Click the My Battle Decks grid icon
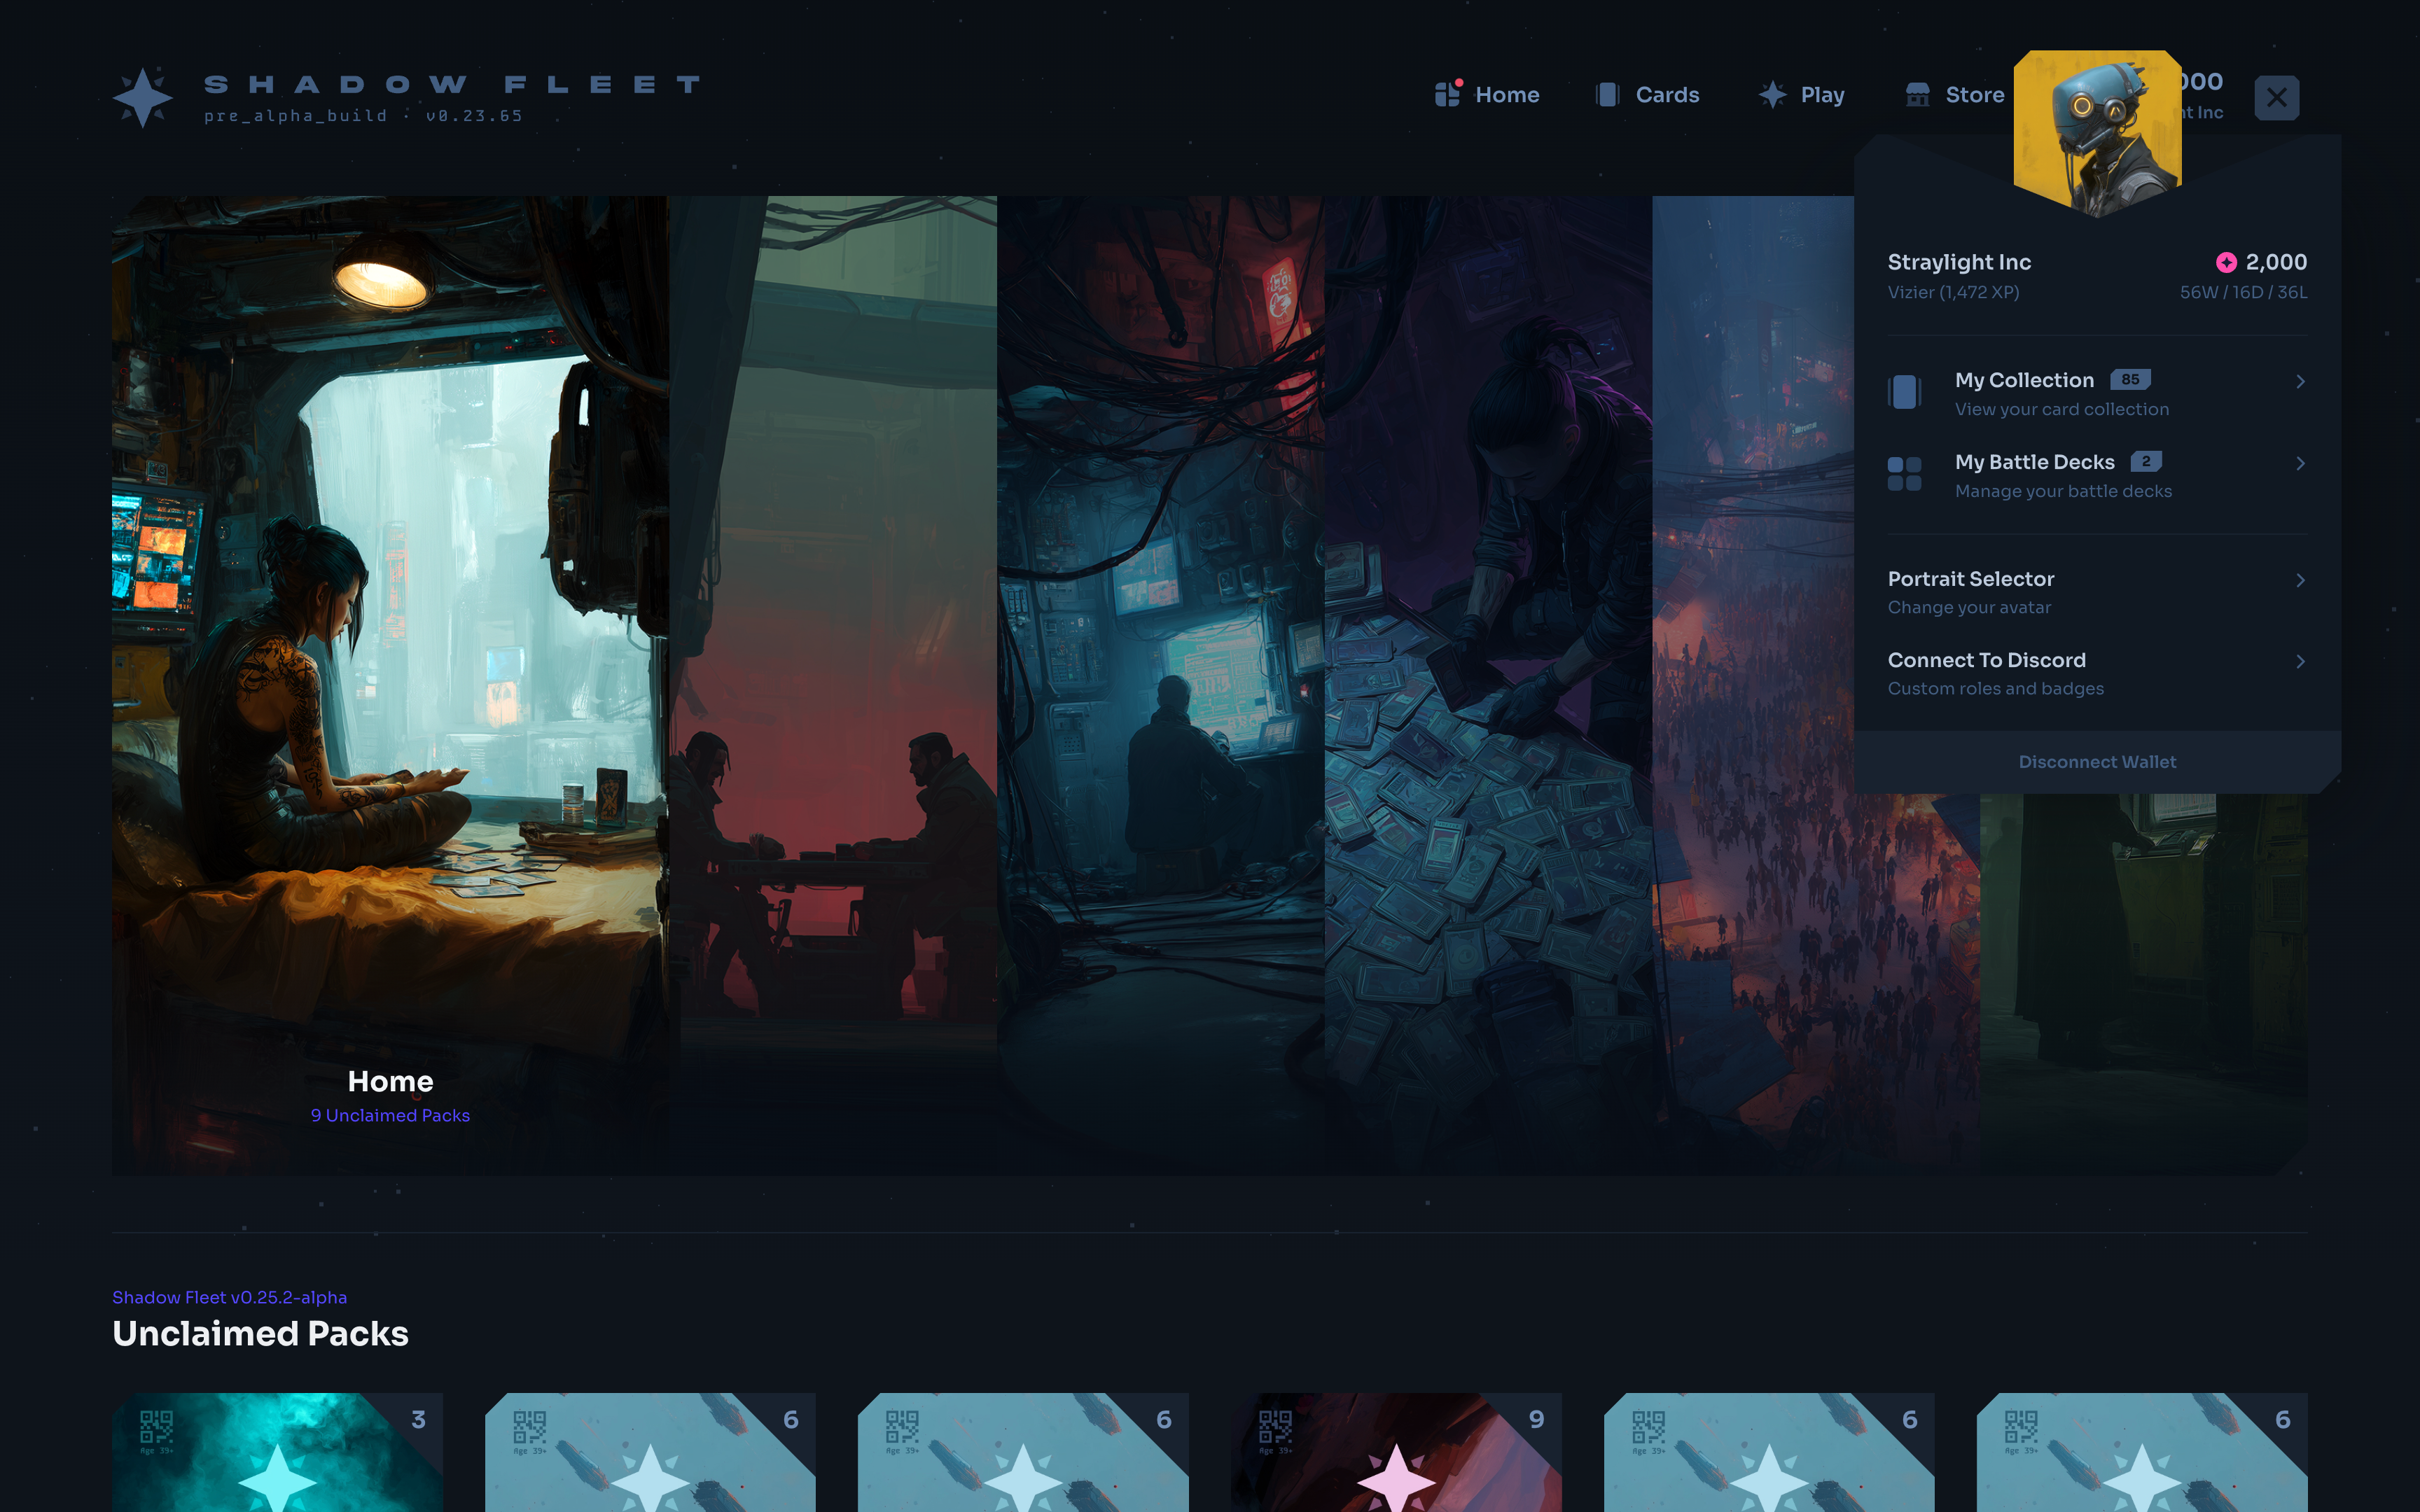The width and height of the screenshot is (2420, 1512). pyautogui.click(x=1904, y=474)
